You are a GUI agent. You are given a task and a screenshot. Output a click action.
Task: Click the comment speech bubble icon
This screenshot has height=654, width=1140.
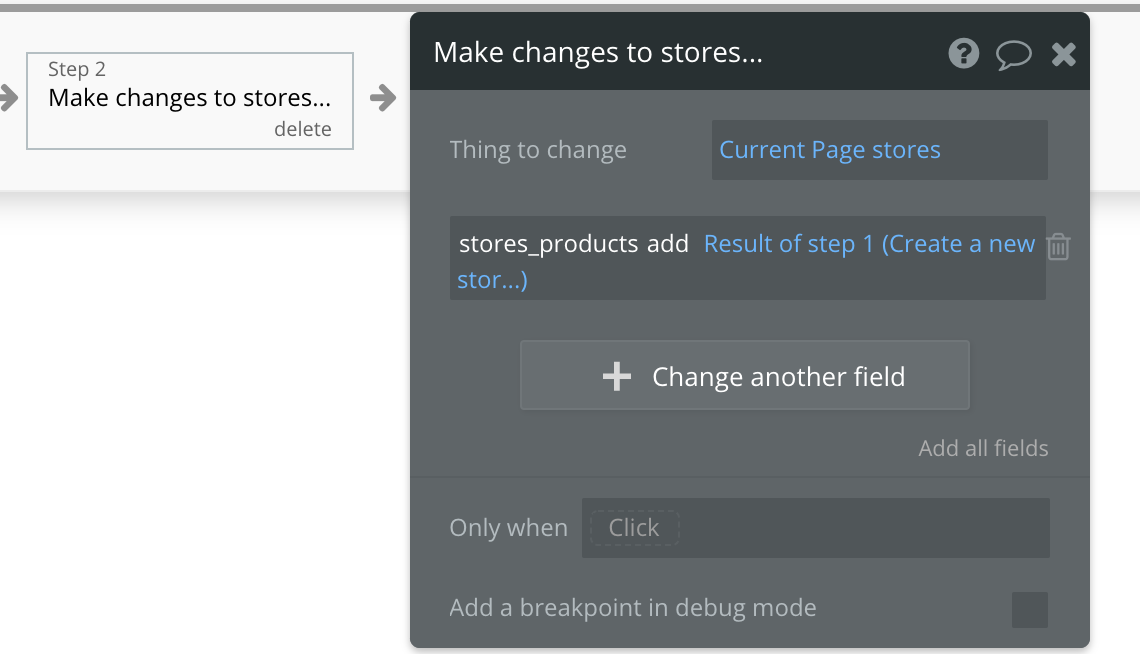pos(1013,54)
